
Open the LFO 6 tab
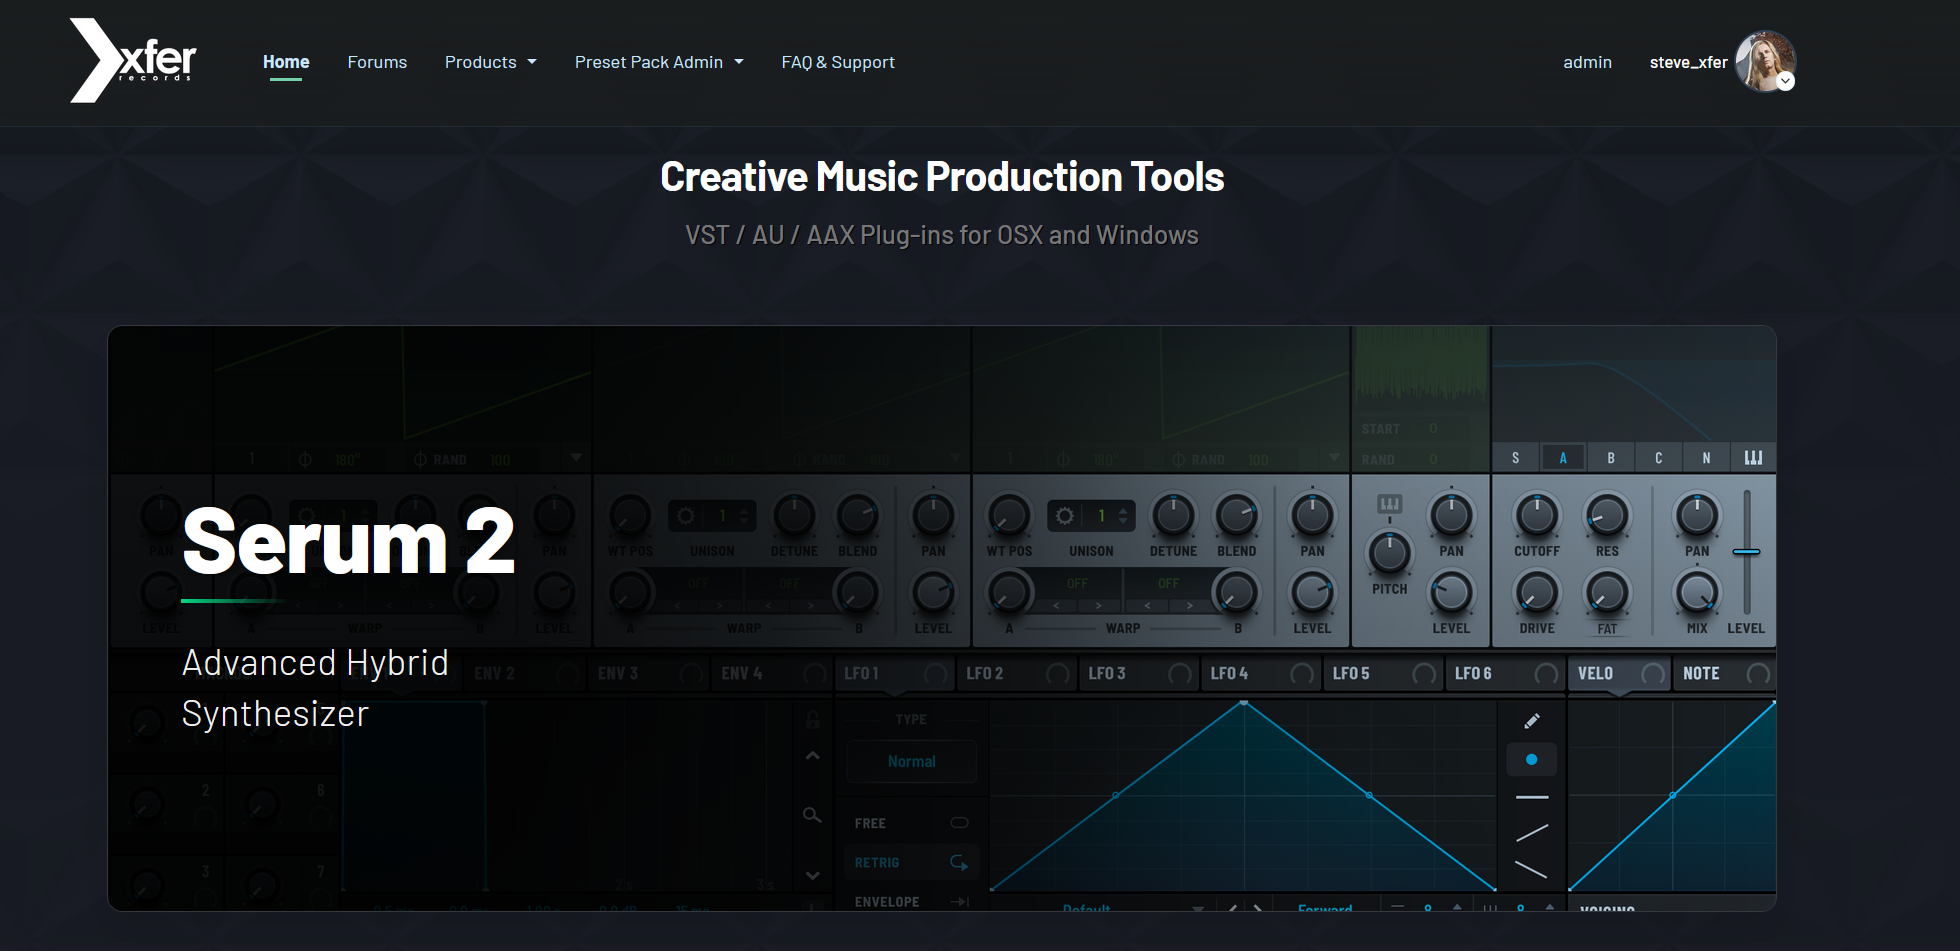[1504, 674]
